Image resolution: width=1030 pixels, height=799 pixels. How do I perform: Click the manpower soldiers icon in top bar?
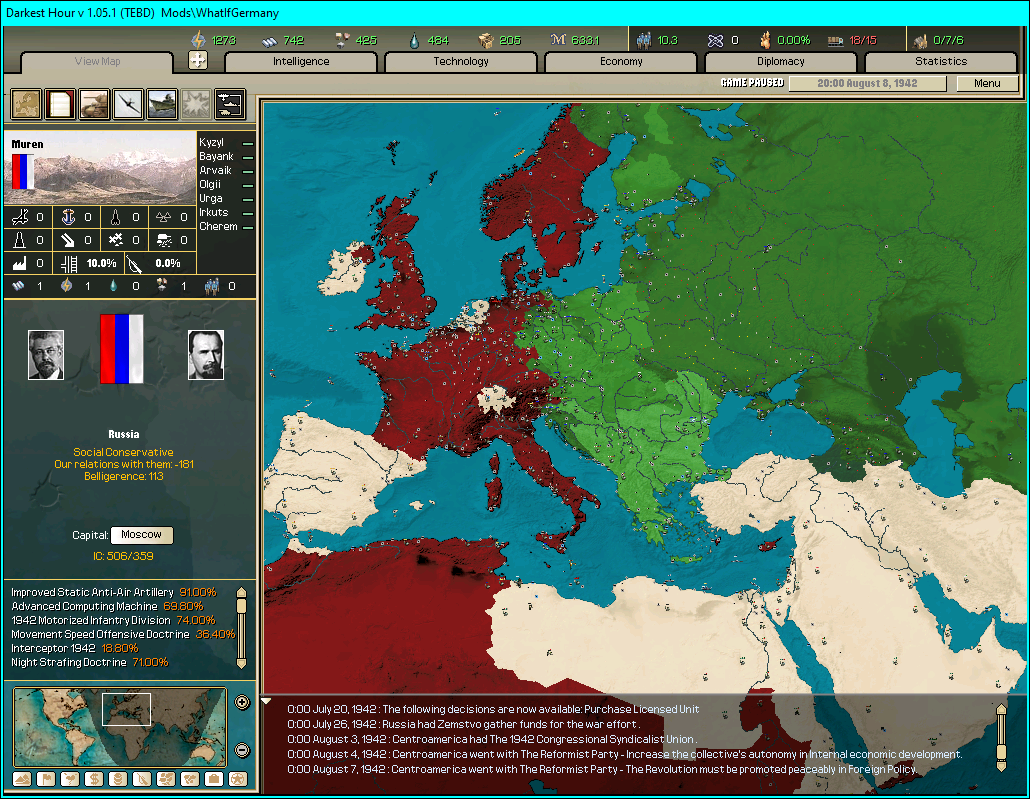click(644, 41)
